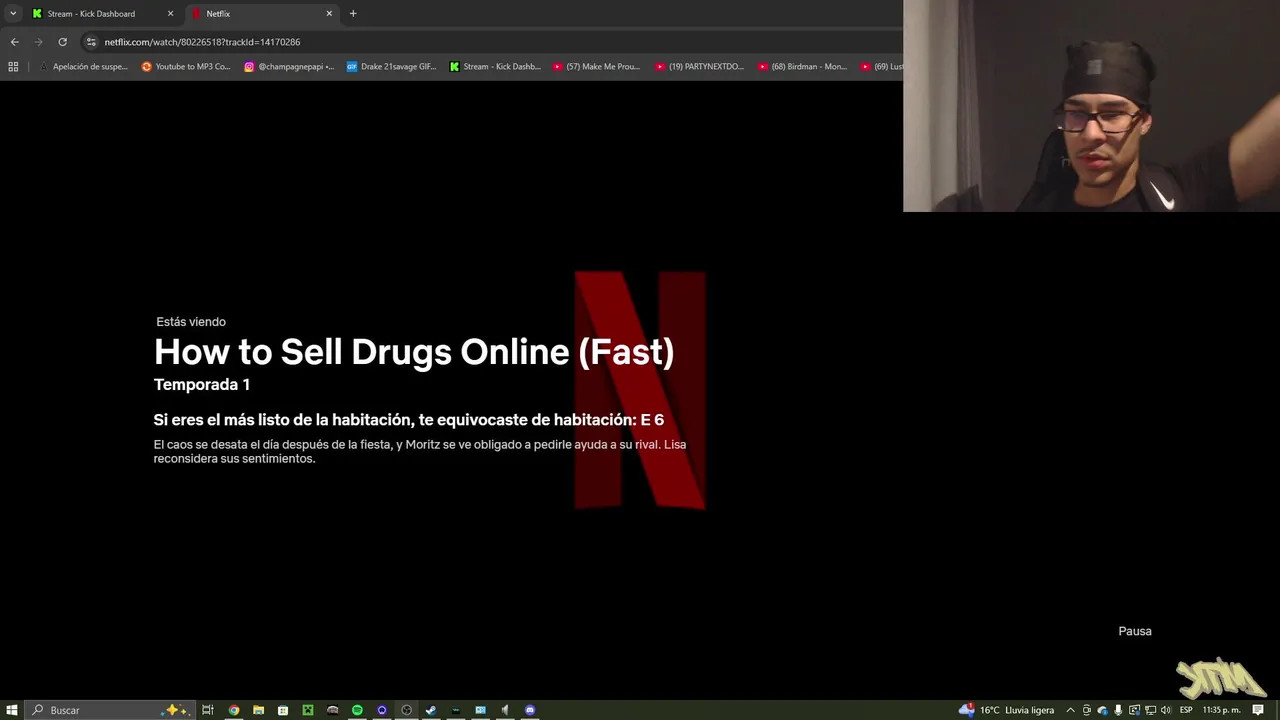Expand the tab search dropdown
The image size is (1280, 720).
point(13,14)
